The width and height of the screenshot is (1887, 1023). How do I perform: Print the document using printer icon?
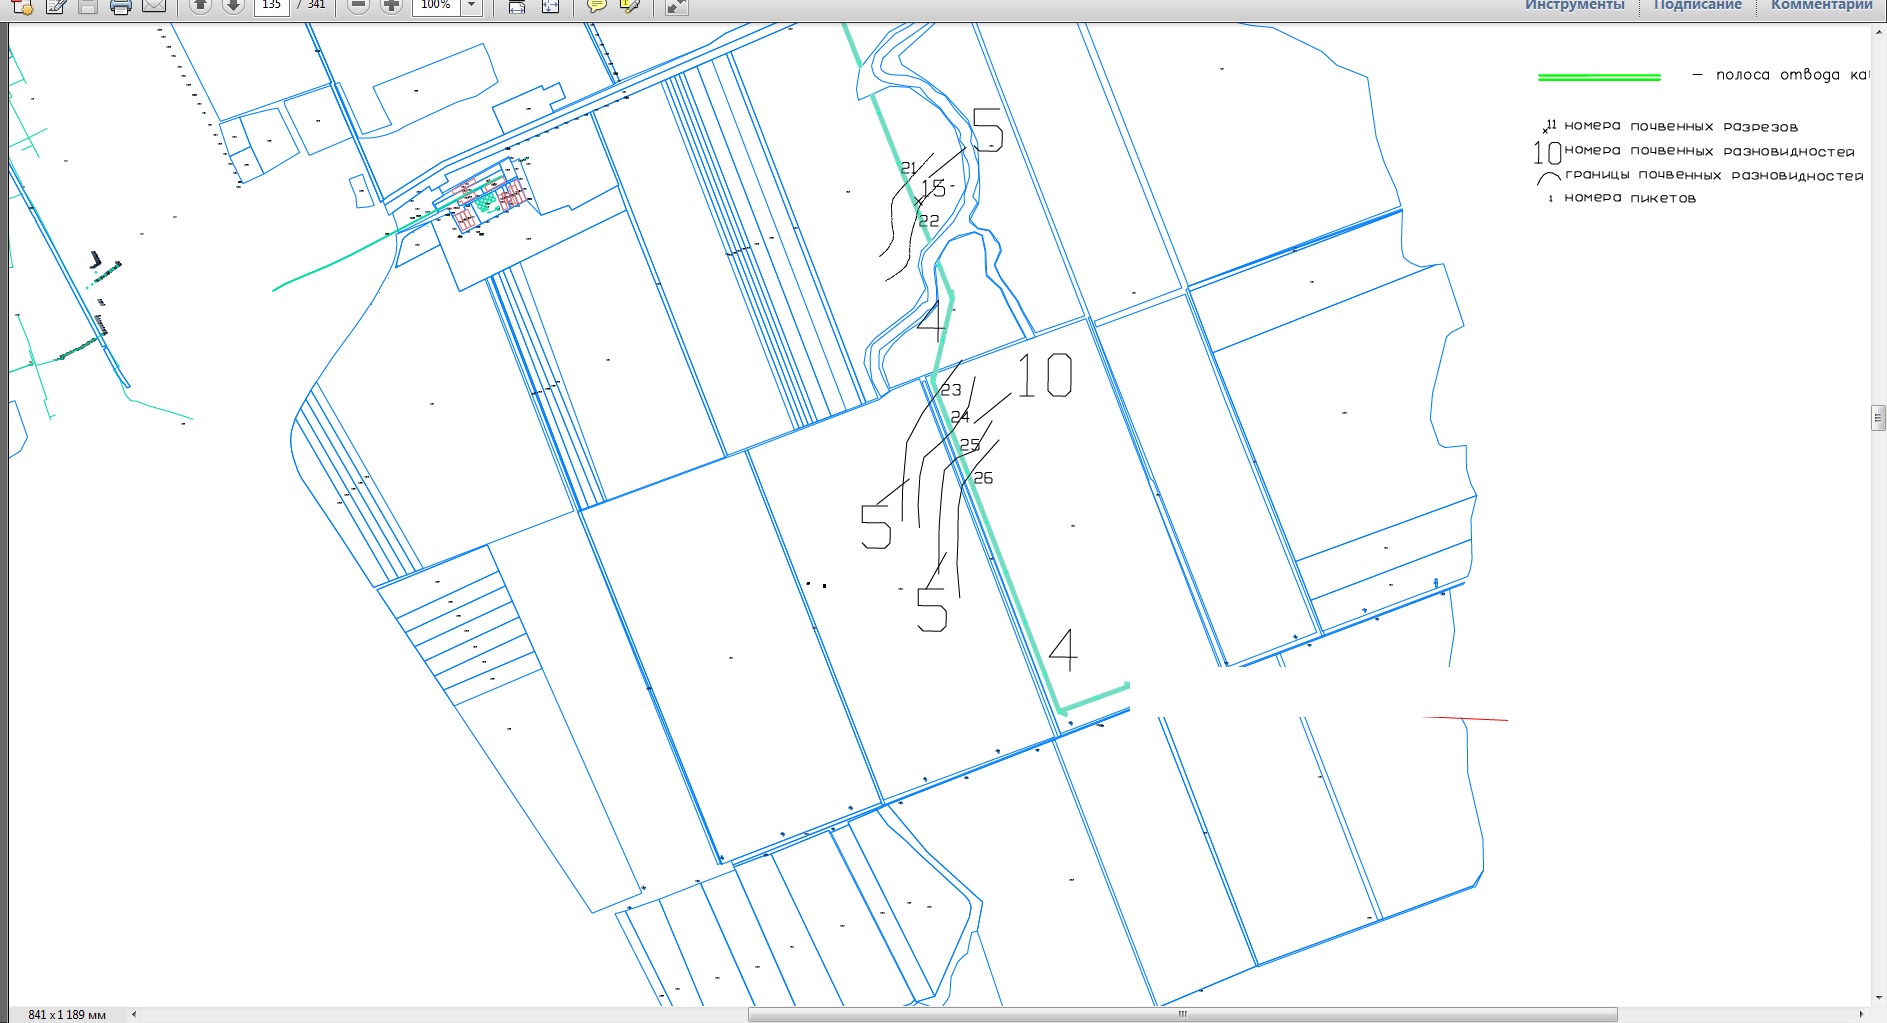(121, 6)
